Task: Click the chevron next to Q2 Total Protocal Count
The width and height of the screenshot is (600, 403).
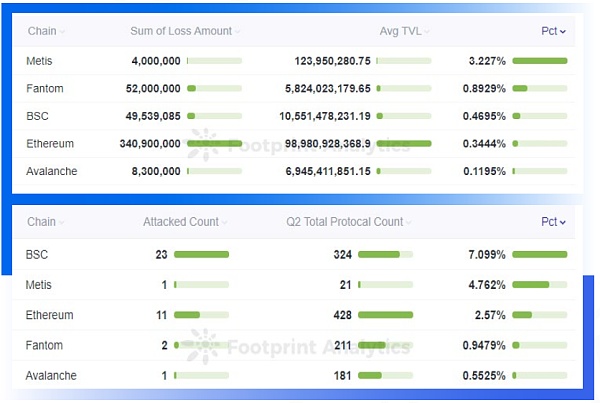Action: click(x=409, y=222)
